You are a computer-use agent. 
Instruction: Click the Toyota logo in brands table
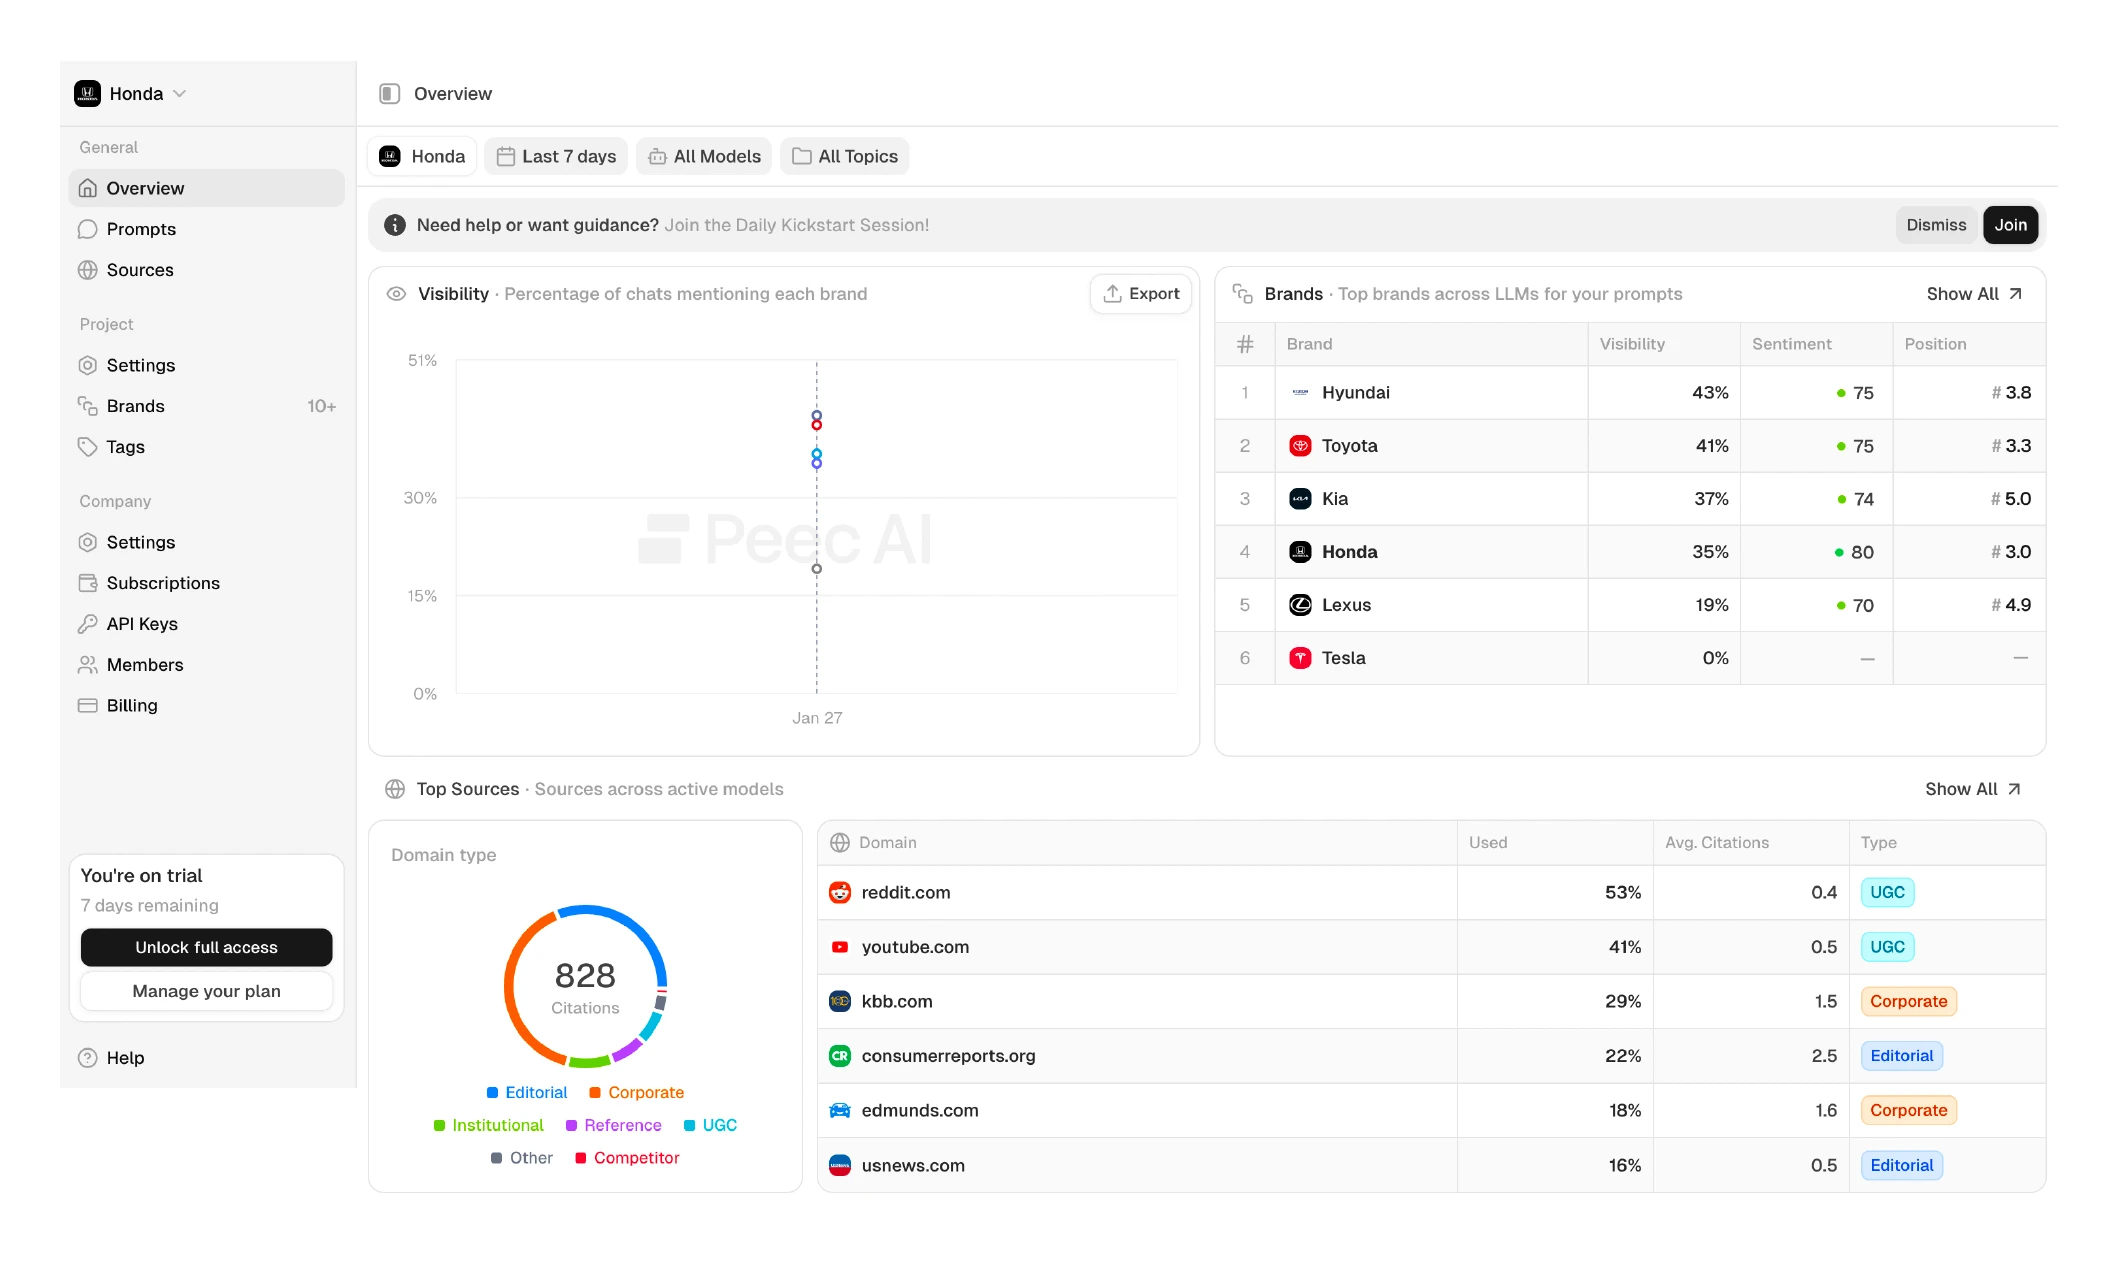click(1300, 446)
